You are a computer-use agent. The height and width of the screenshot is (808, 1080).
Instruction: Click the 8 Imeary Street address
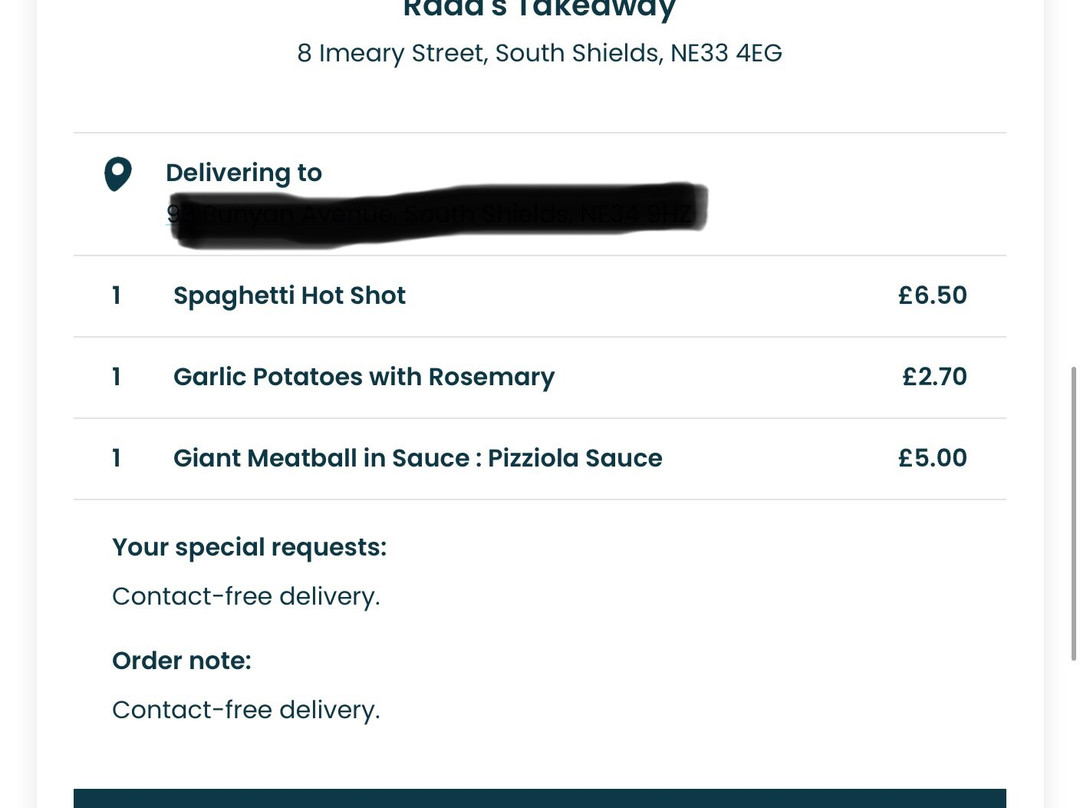click(539, 53)
